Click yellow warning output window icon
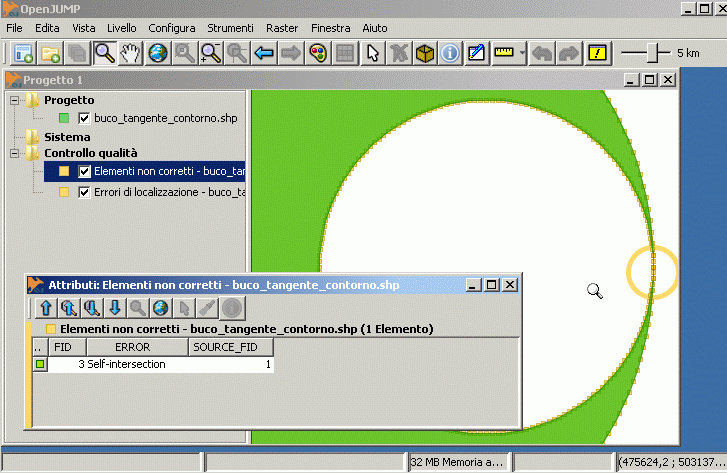 click(x=597, y=53)
